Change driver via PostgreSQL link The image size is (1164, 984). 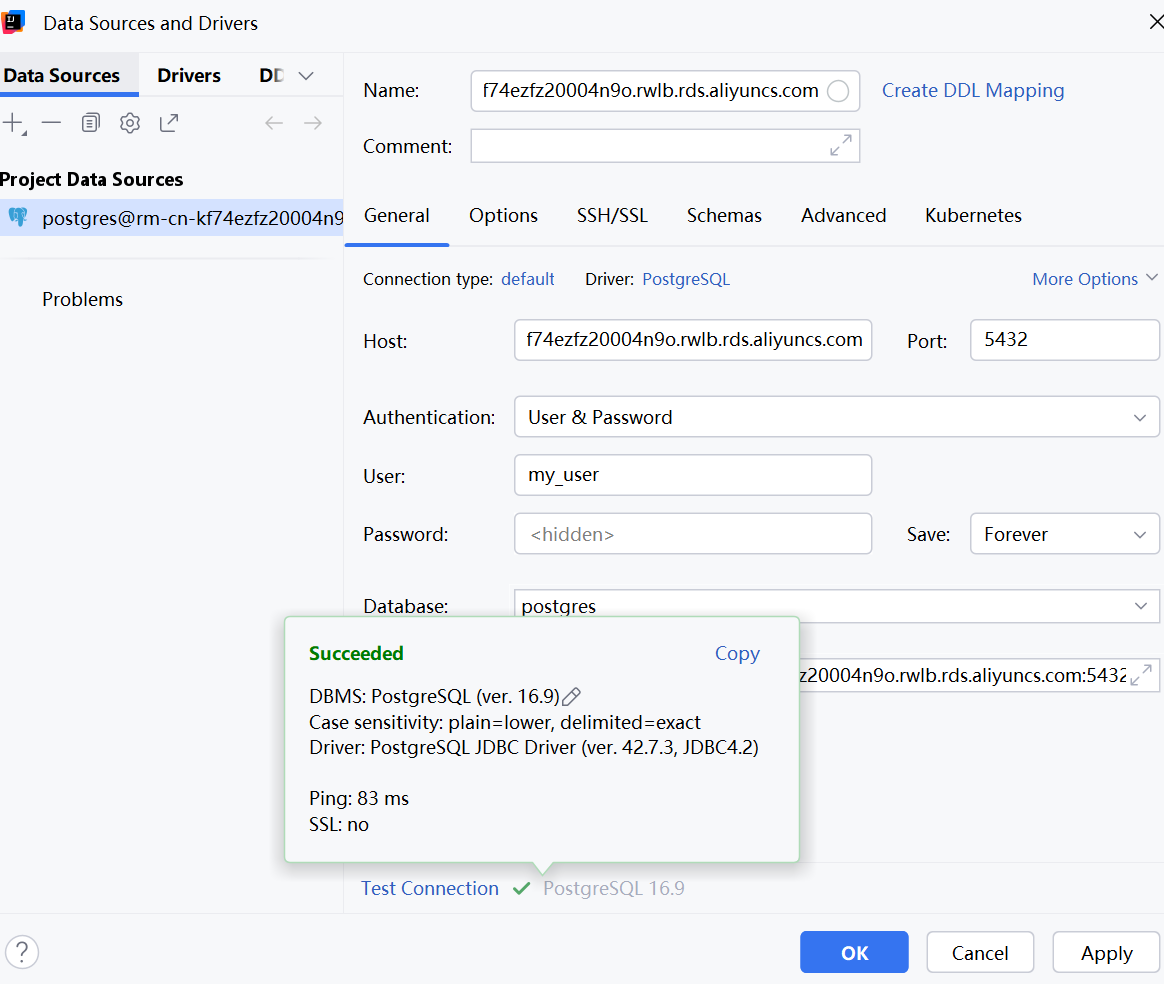686,279
